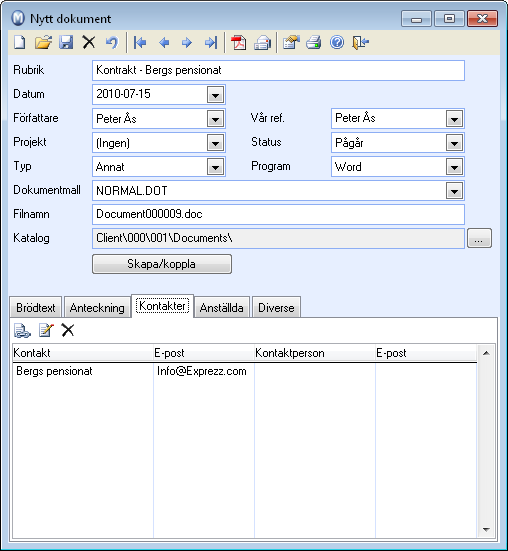Go to last record arrow icon
This screenshot has width=508, height=551.
coord(211,43)
